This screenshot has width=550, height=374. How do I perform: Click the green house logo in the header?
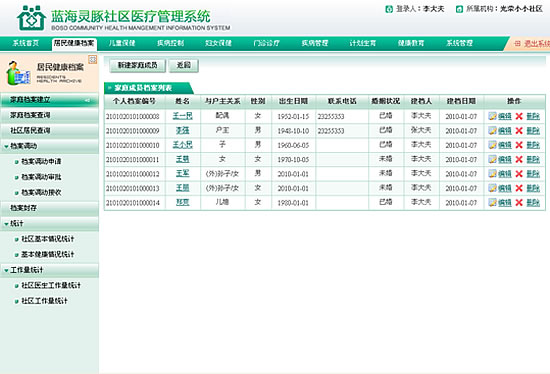32,18
